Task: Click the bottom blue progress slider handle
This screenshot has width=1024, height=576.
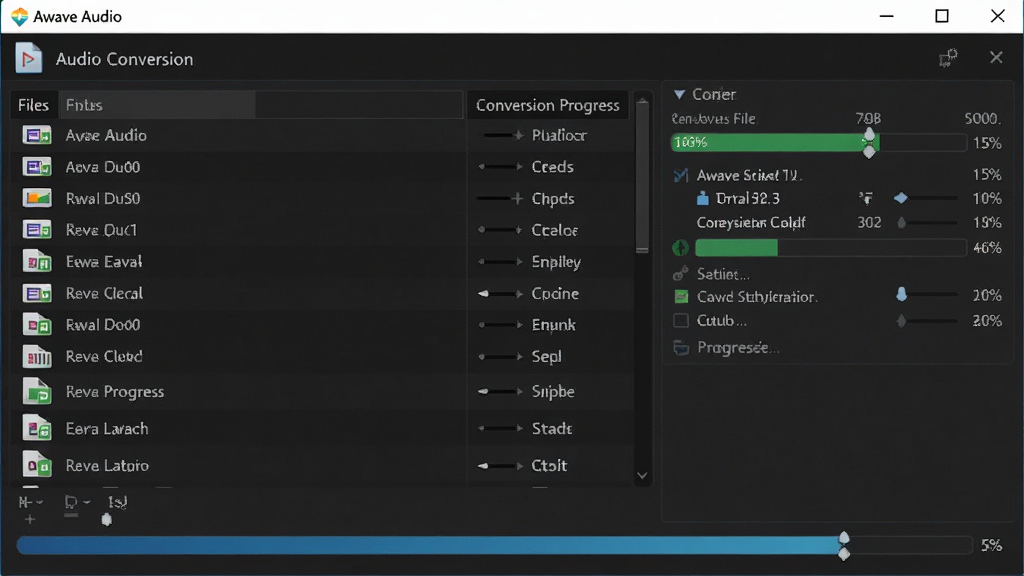Action: click(x=844, y=546)
